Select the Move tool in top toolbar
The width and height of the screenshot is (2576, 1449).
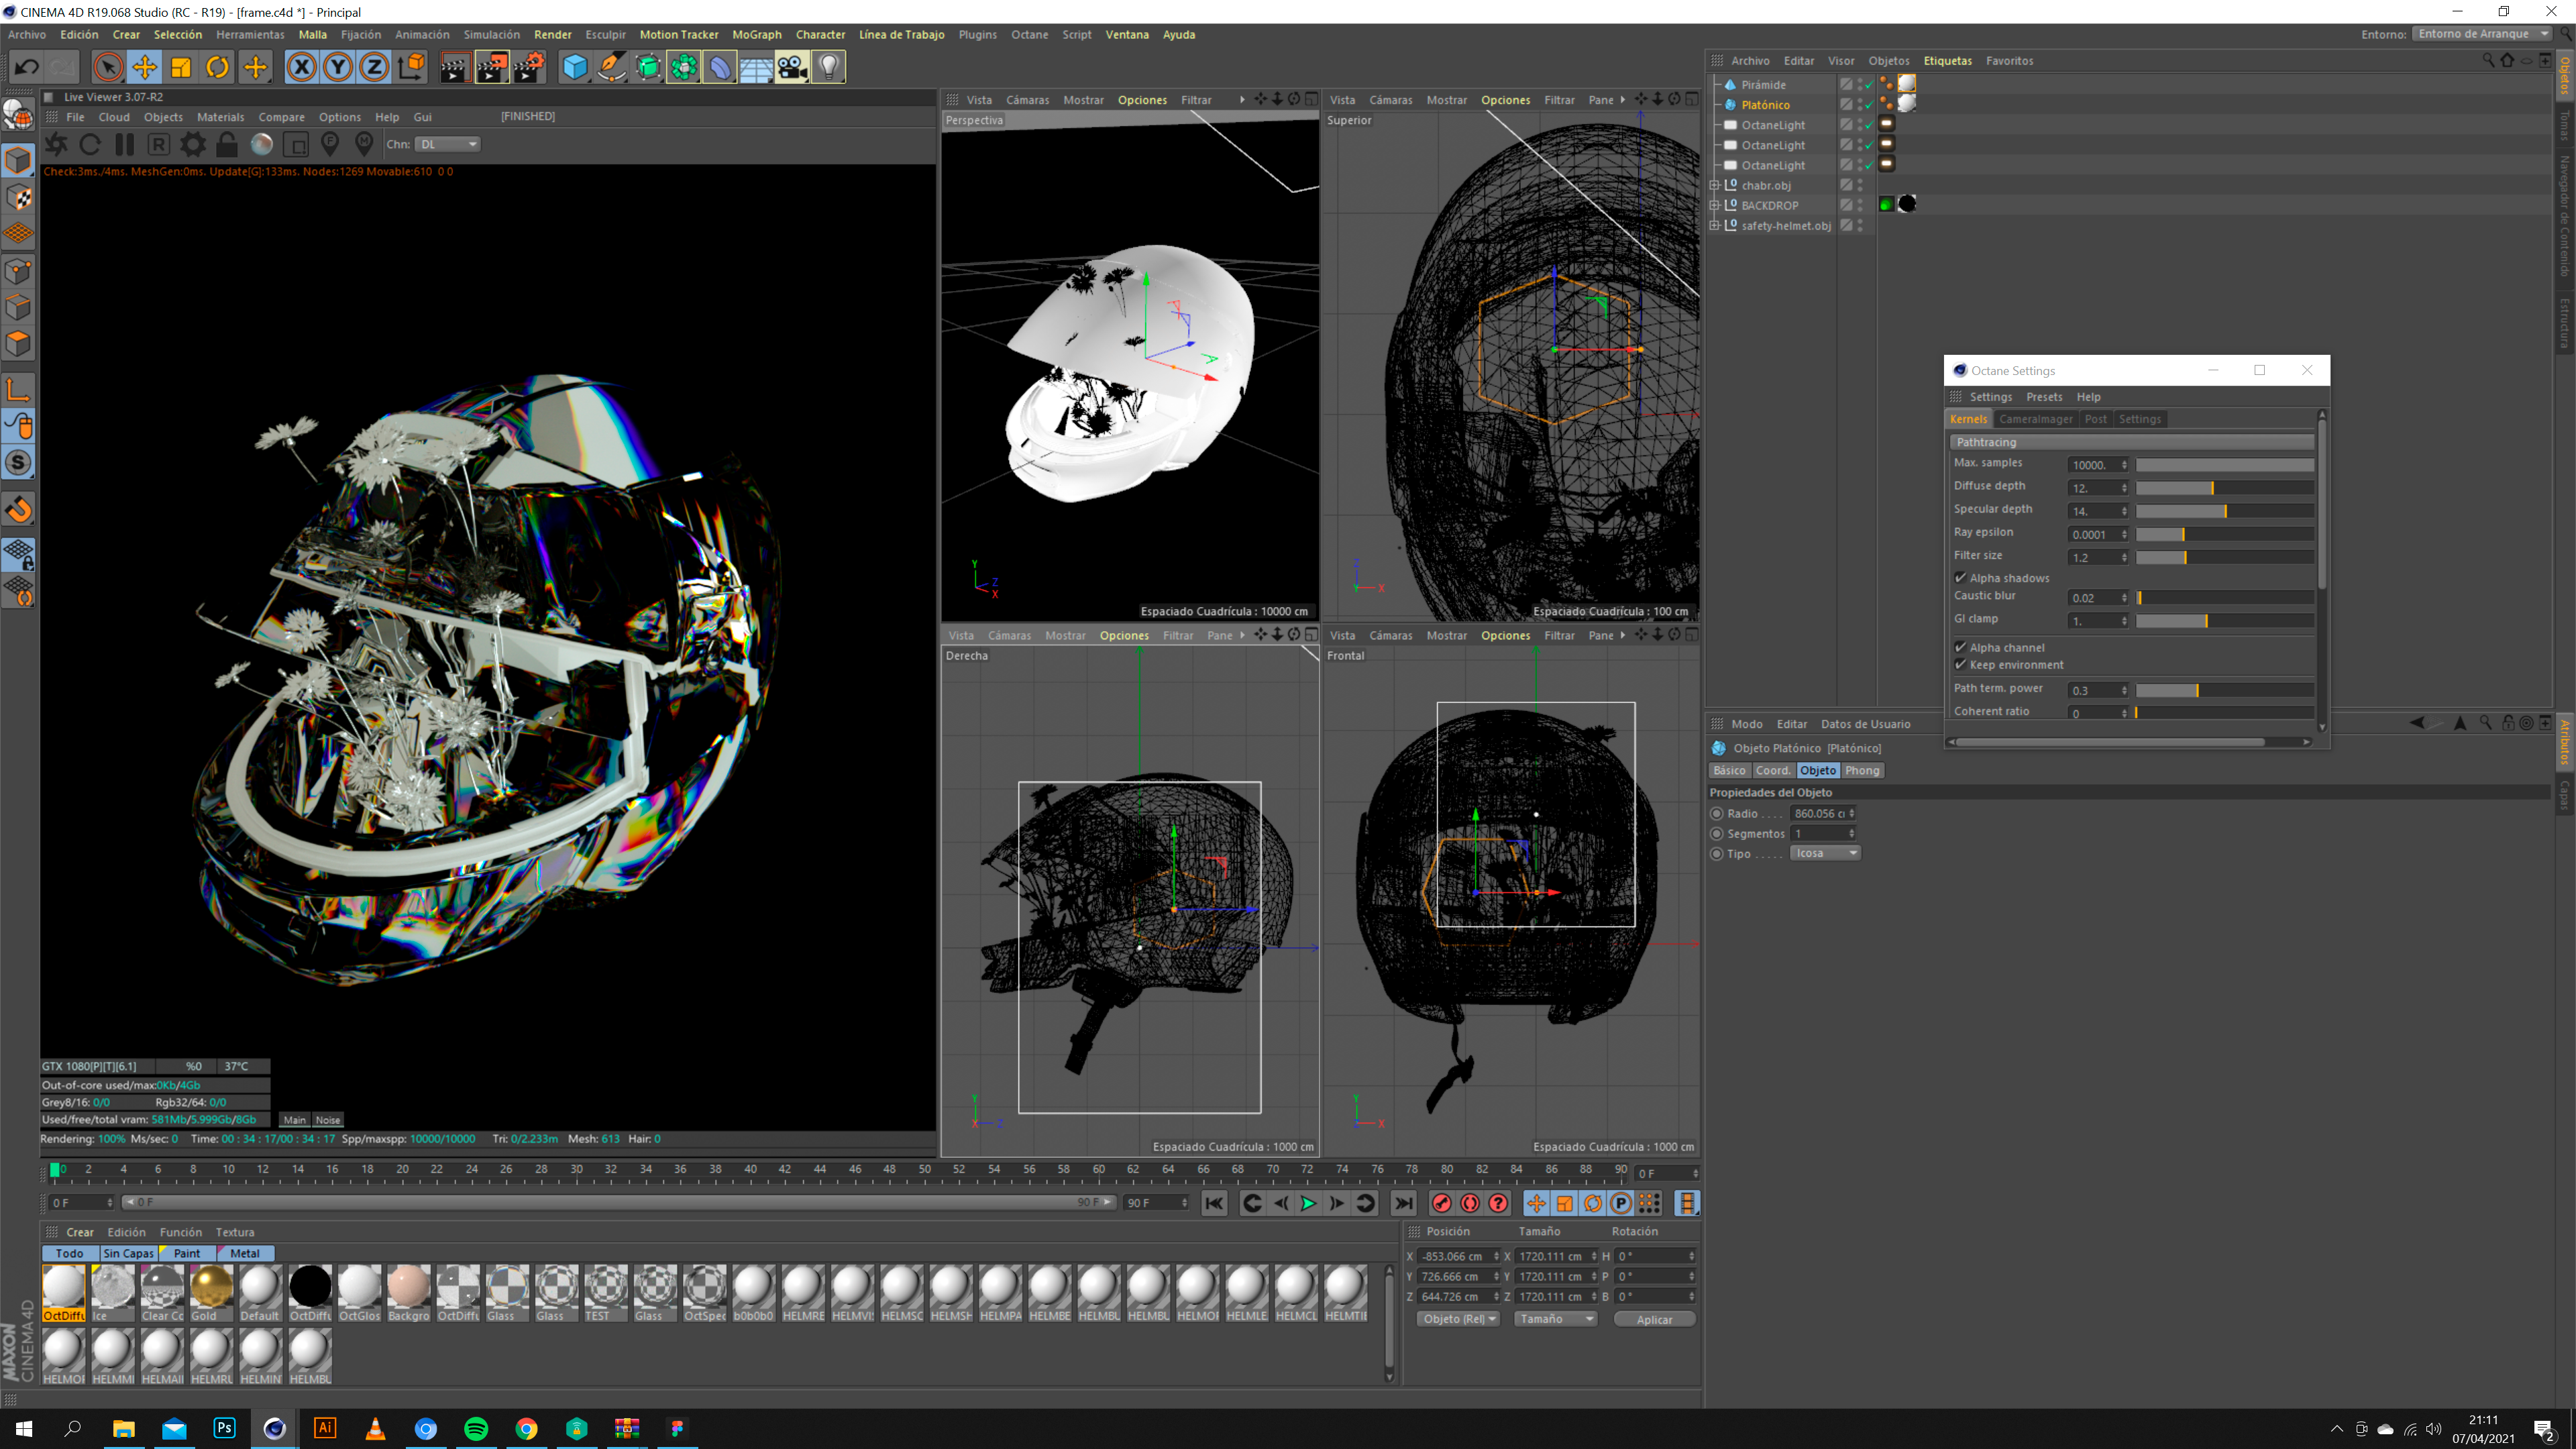point(144,67)
